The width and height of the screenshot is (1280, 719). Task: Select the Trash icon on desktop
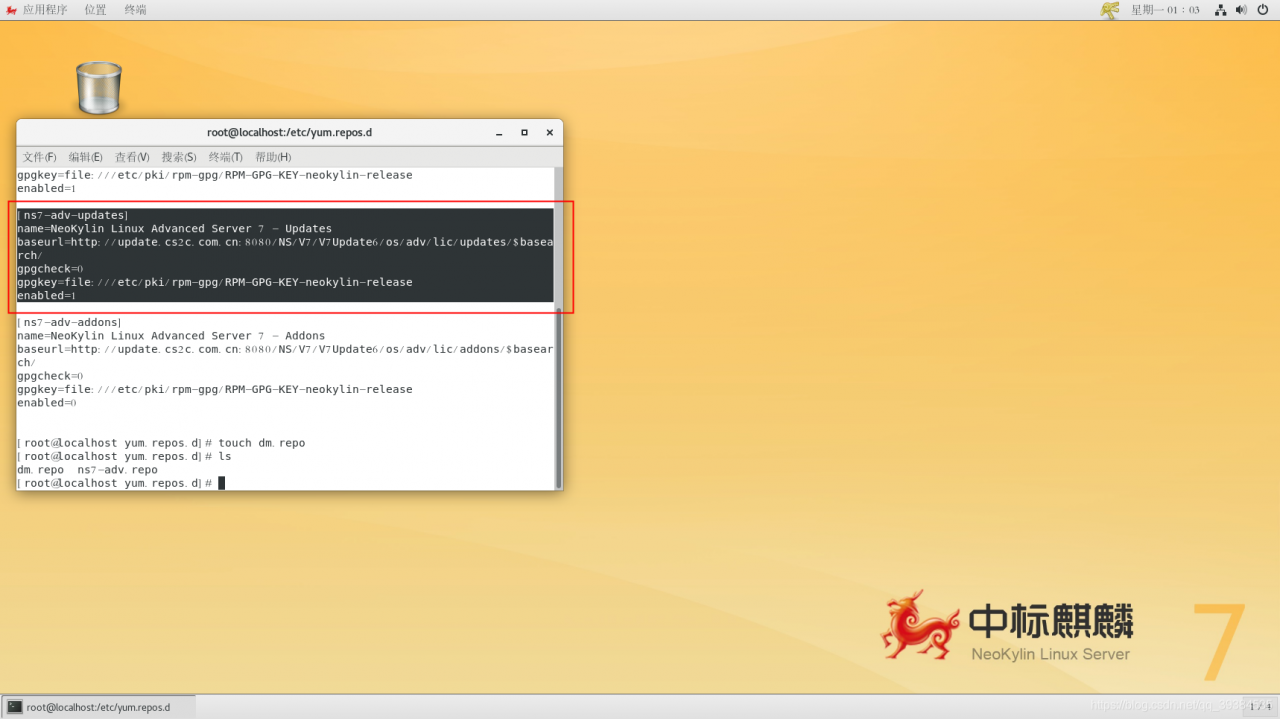(x=98, y=87)
